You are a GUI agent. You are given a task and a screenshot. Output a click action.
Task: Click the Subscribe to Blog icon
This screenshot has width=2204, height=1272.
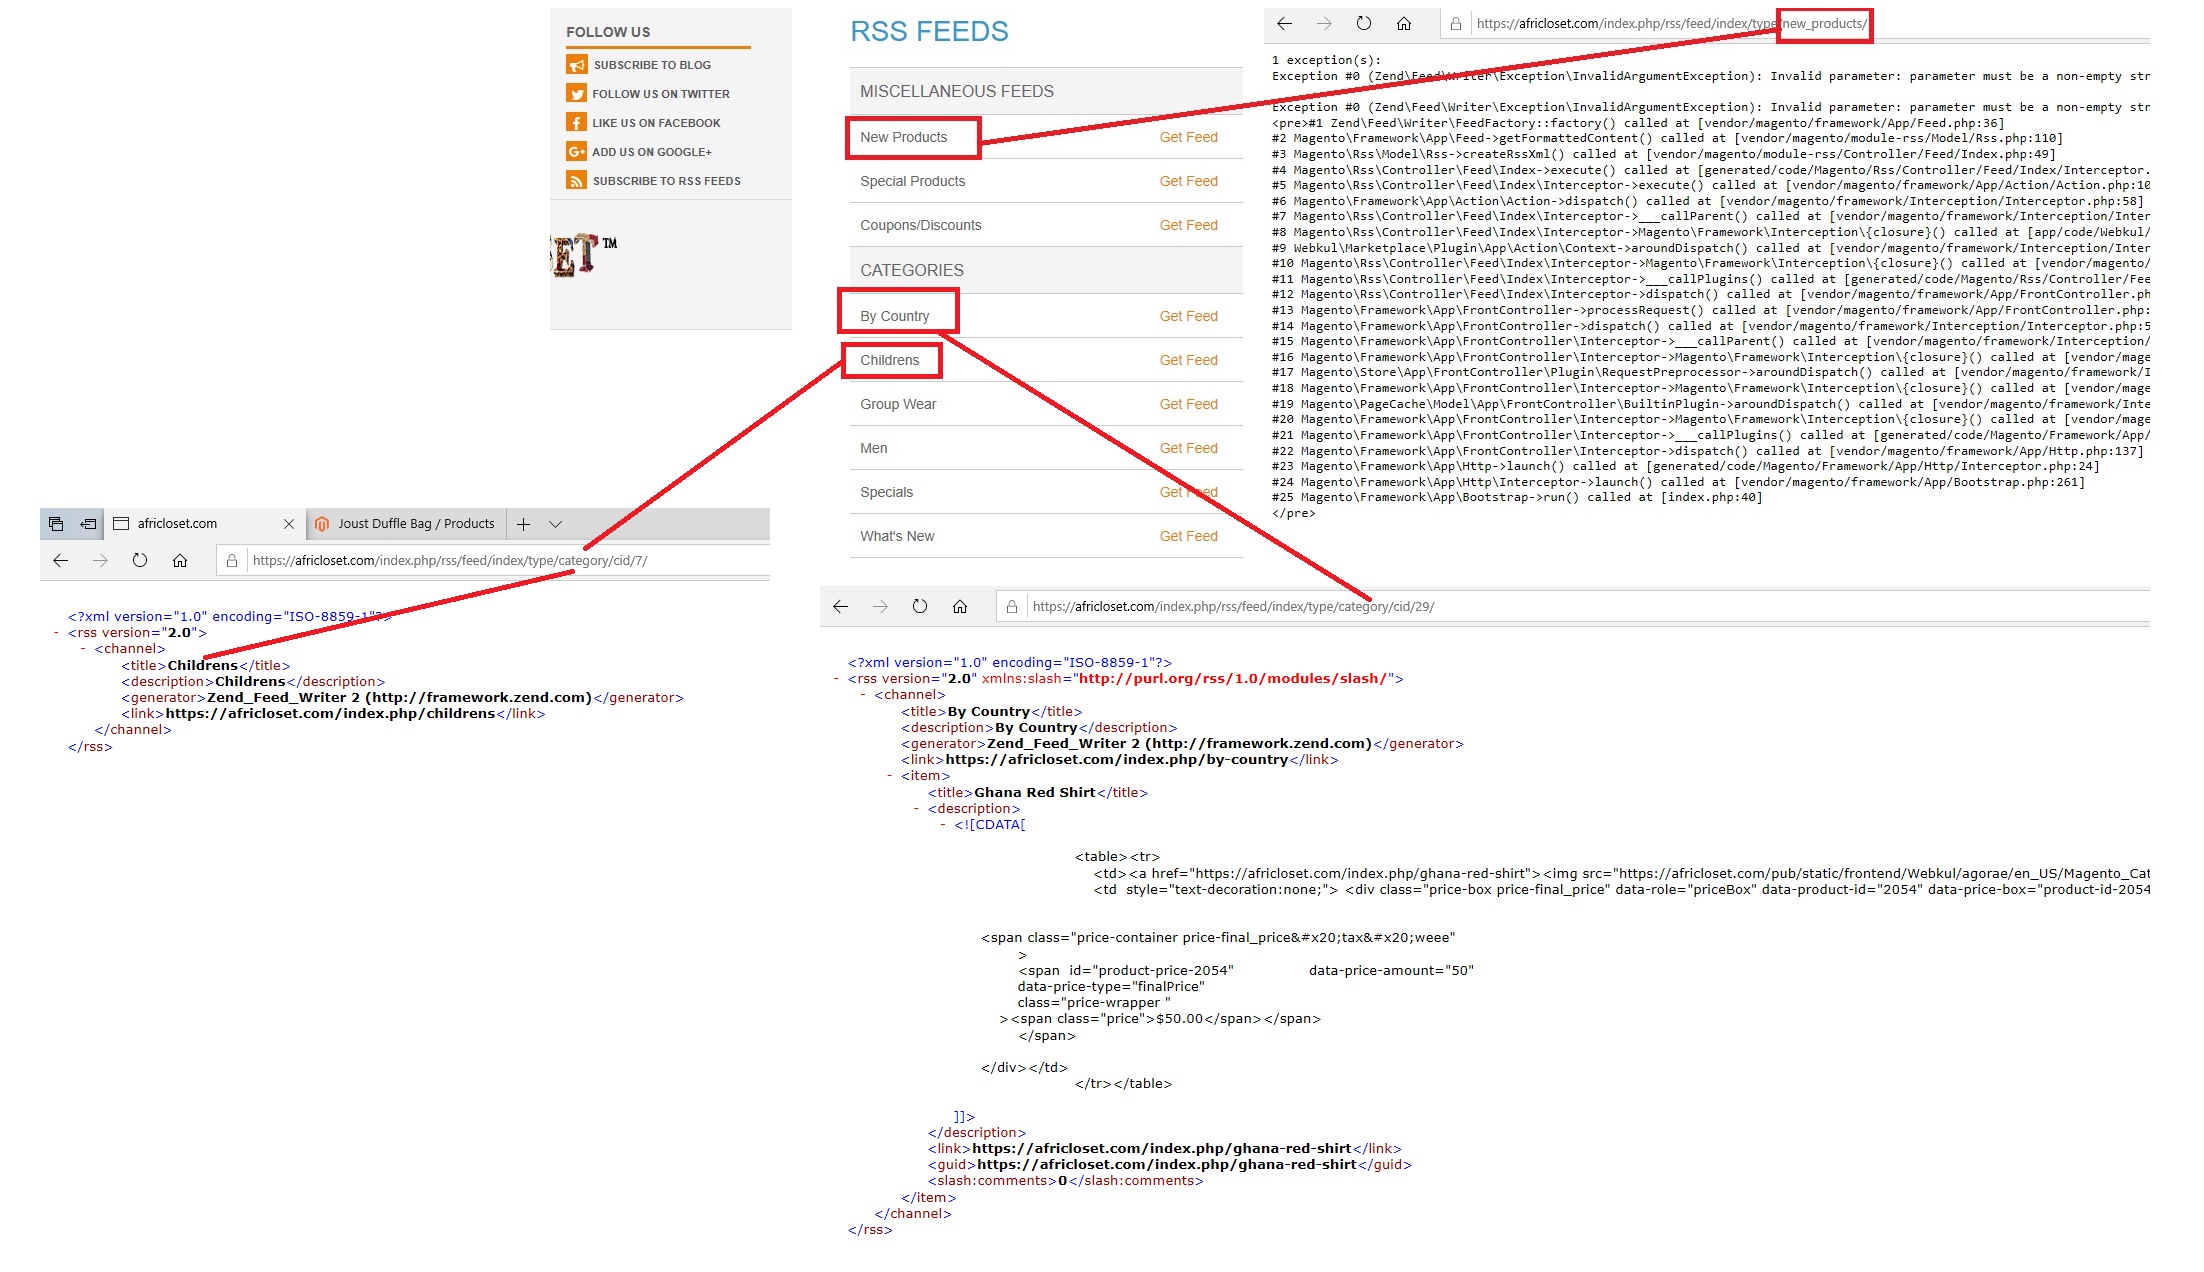pos(577,64)
